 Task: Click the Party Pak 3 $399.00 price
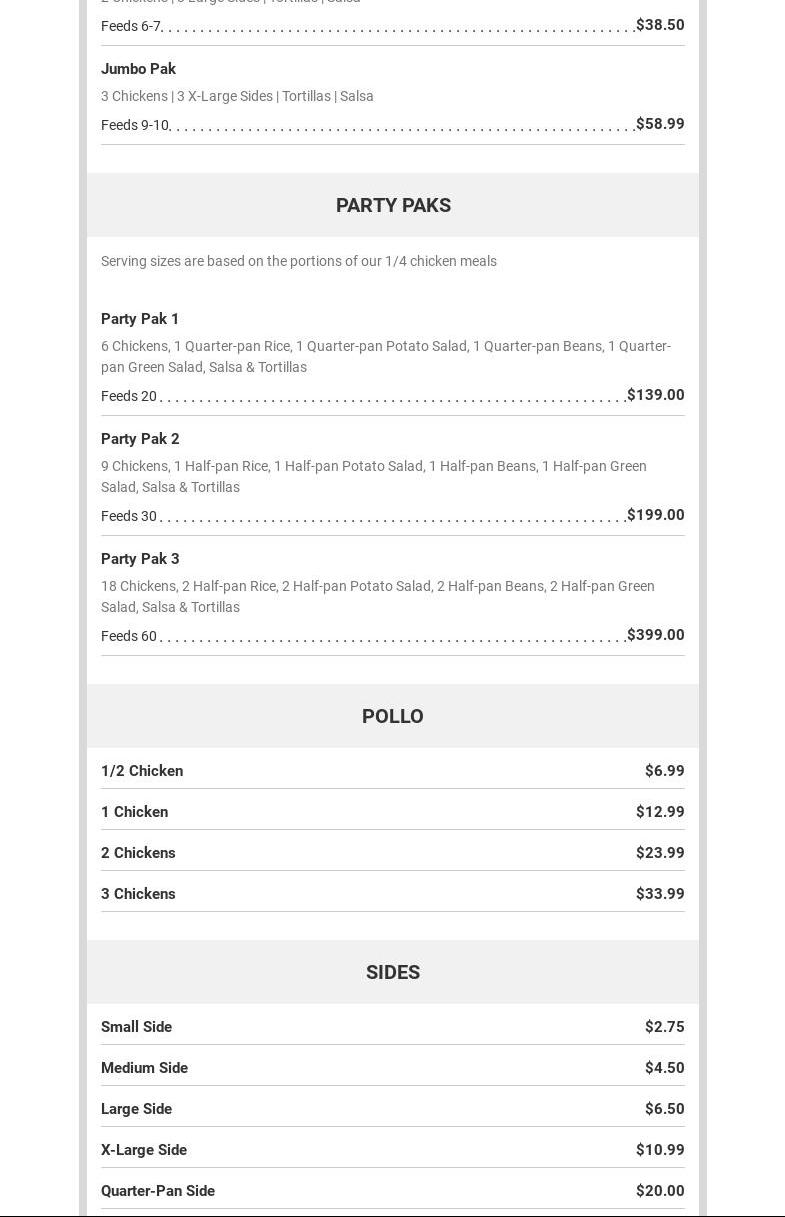(x=655, y=635)
